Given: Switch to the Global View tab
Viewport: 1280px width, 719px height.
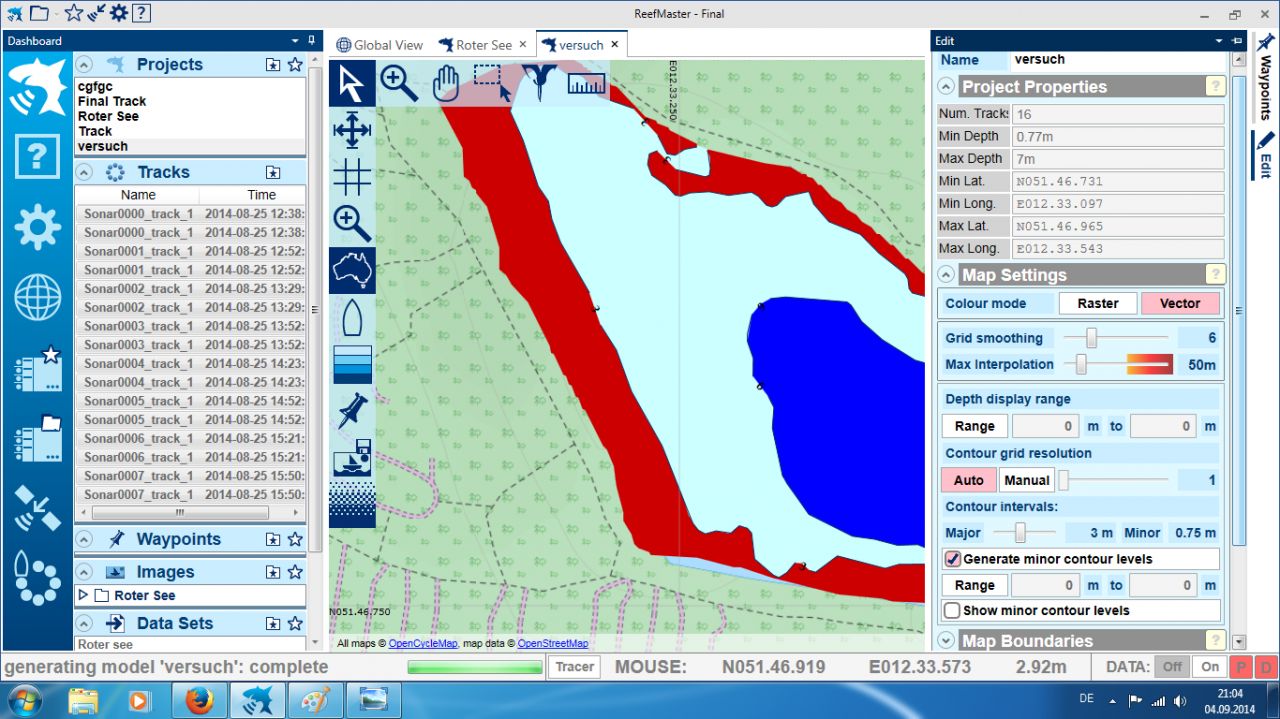Looking at the screenshot, I should [380, 45].
